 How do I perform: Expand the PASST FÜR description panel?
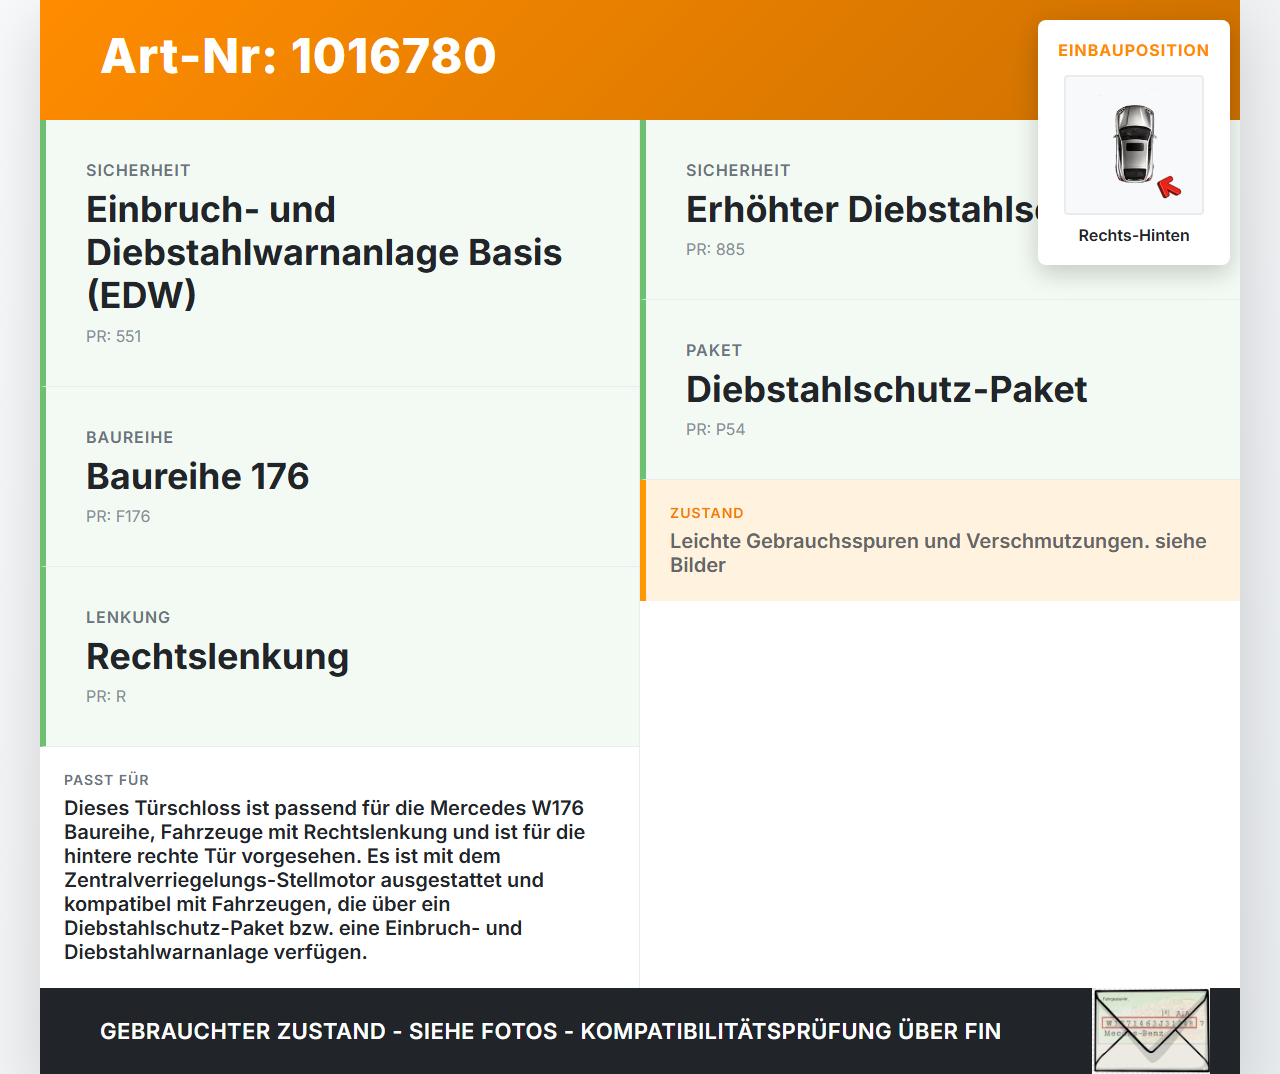(x=340, y=866)
